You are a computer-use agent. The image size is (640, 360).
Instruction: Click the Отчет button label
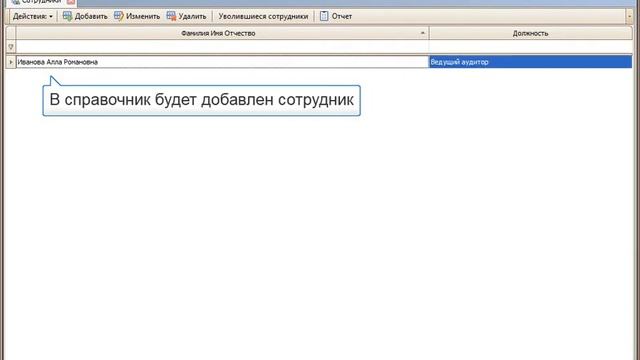point(342,16)
